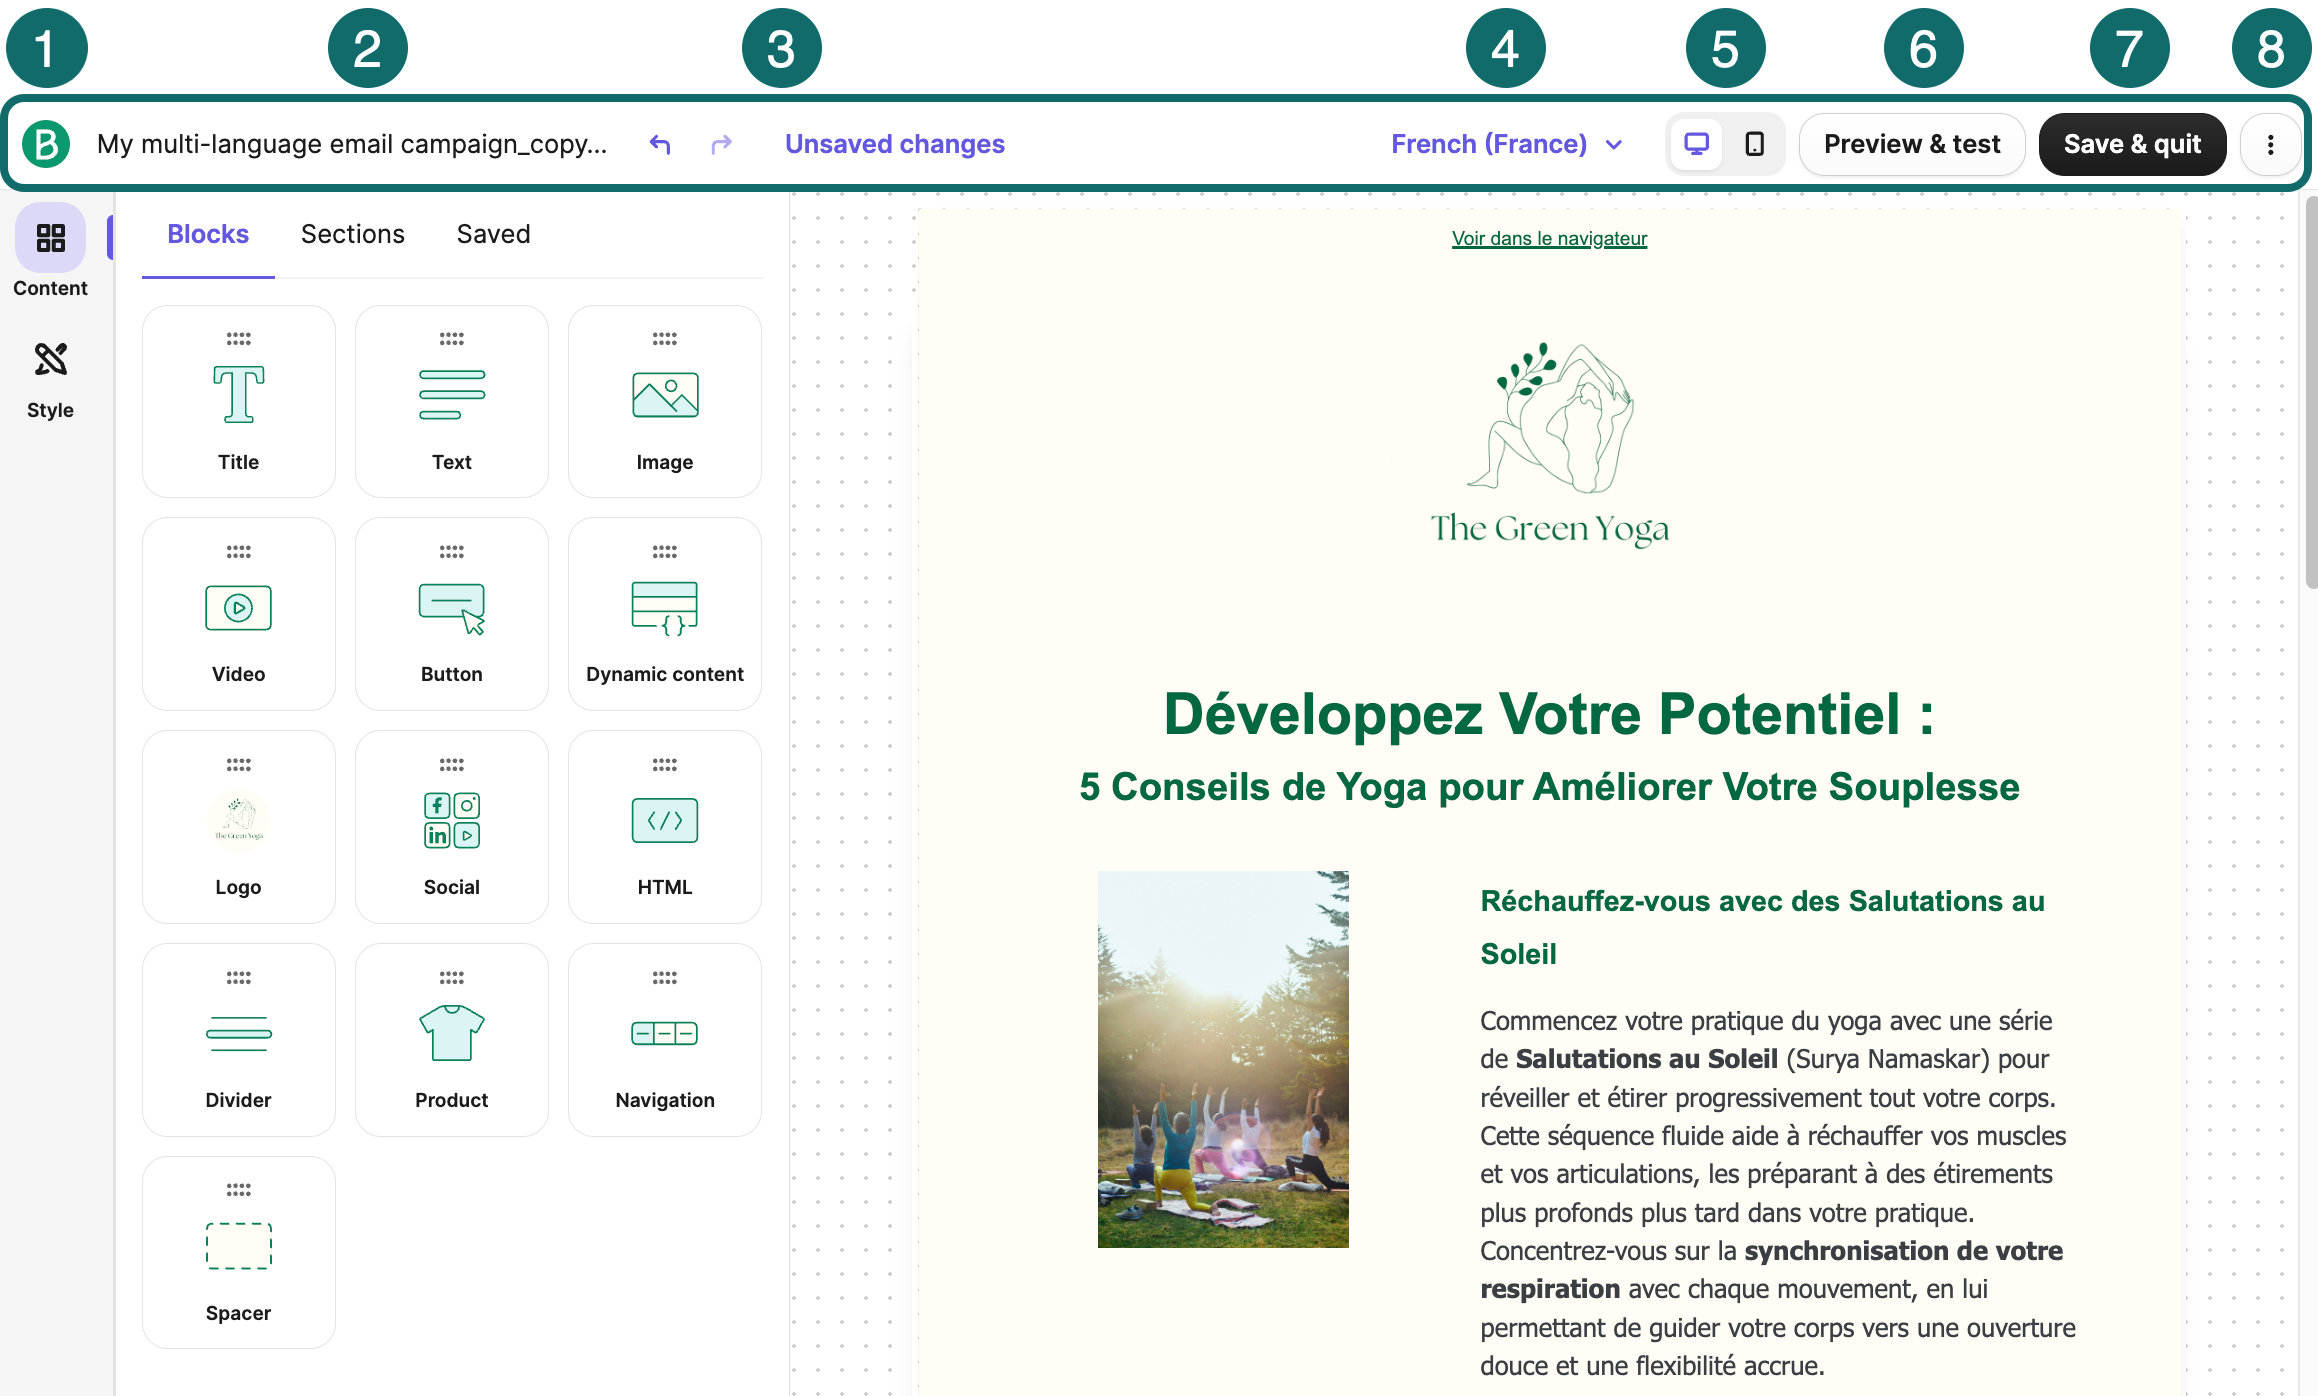2318x1396 pixels.
Task: Switch to mobile preview mode
Action: tap(1754, 144)
